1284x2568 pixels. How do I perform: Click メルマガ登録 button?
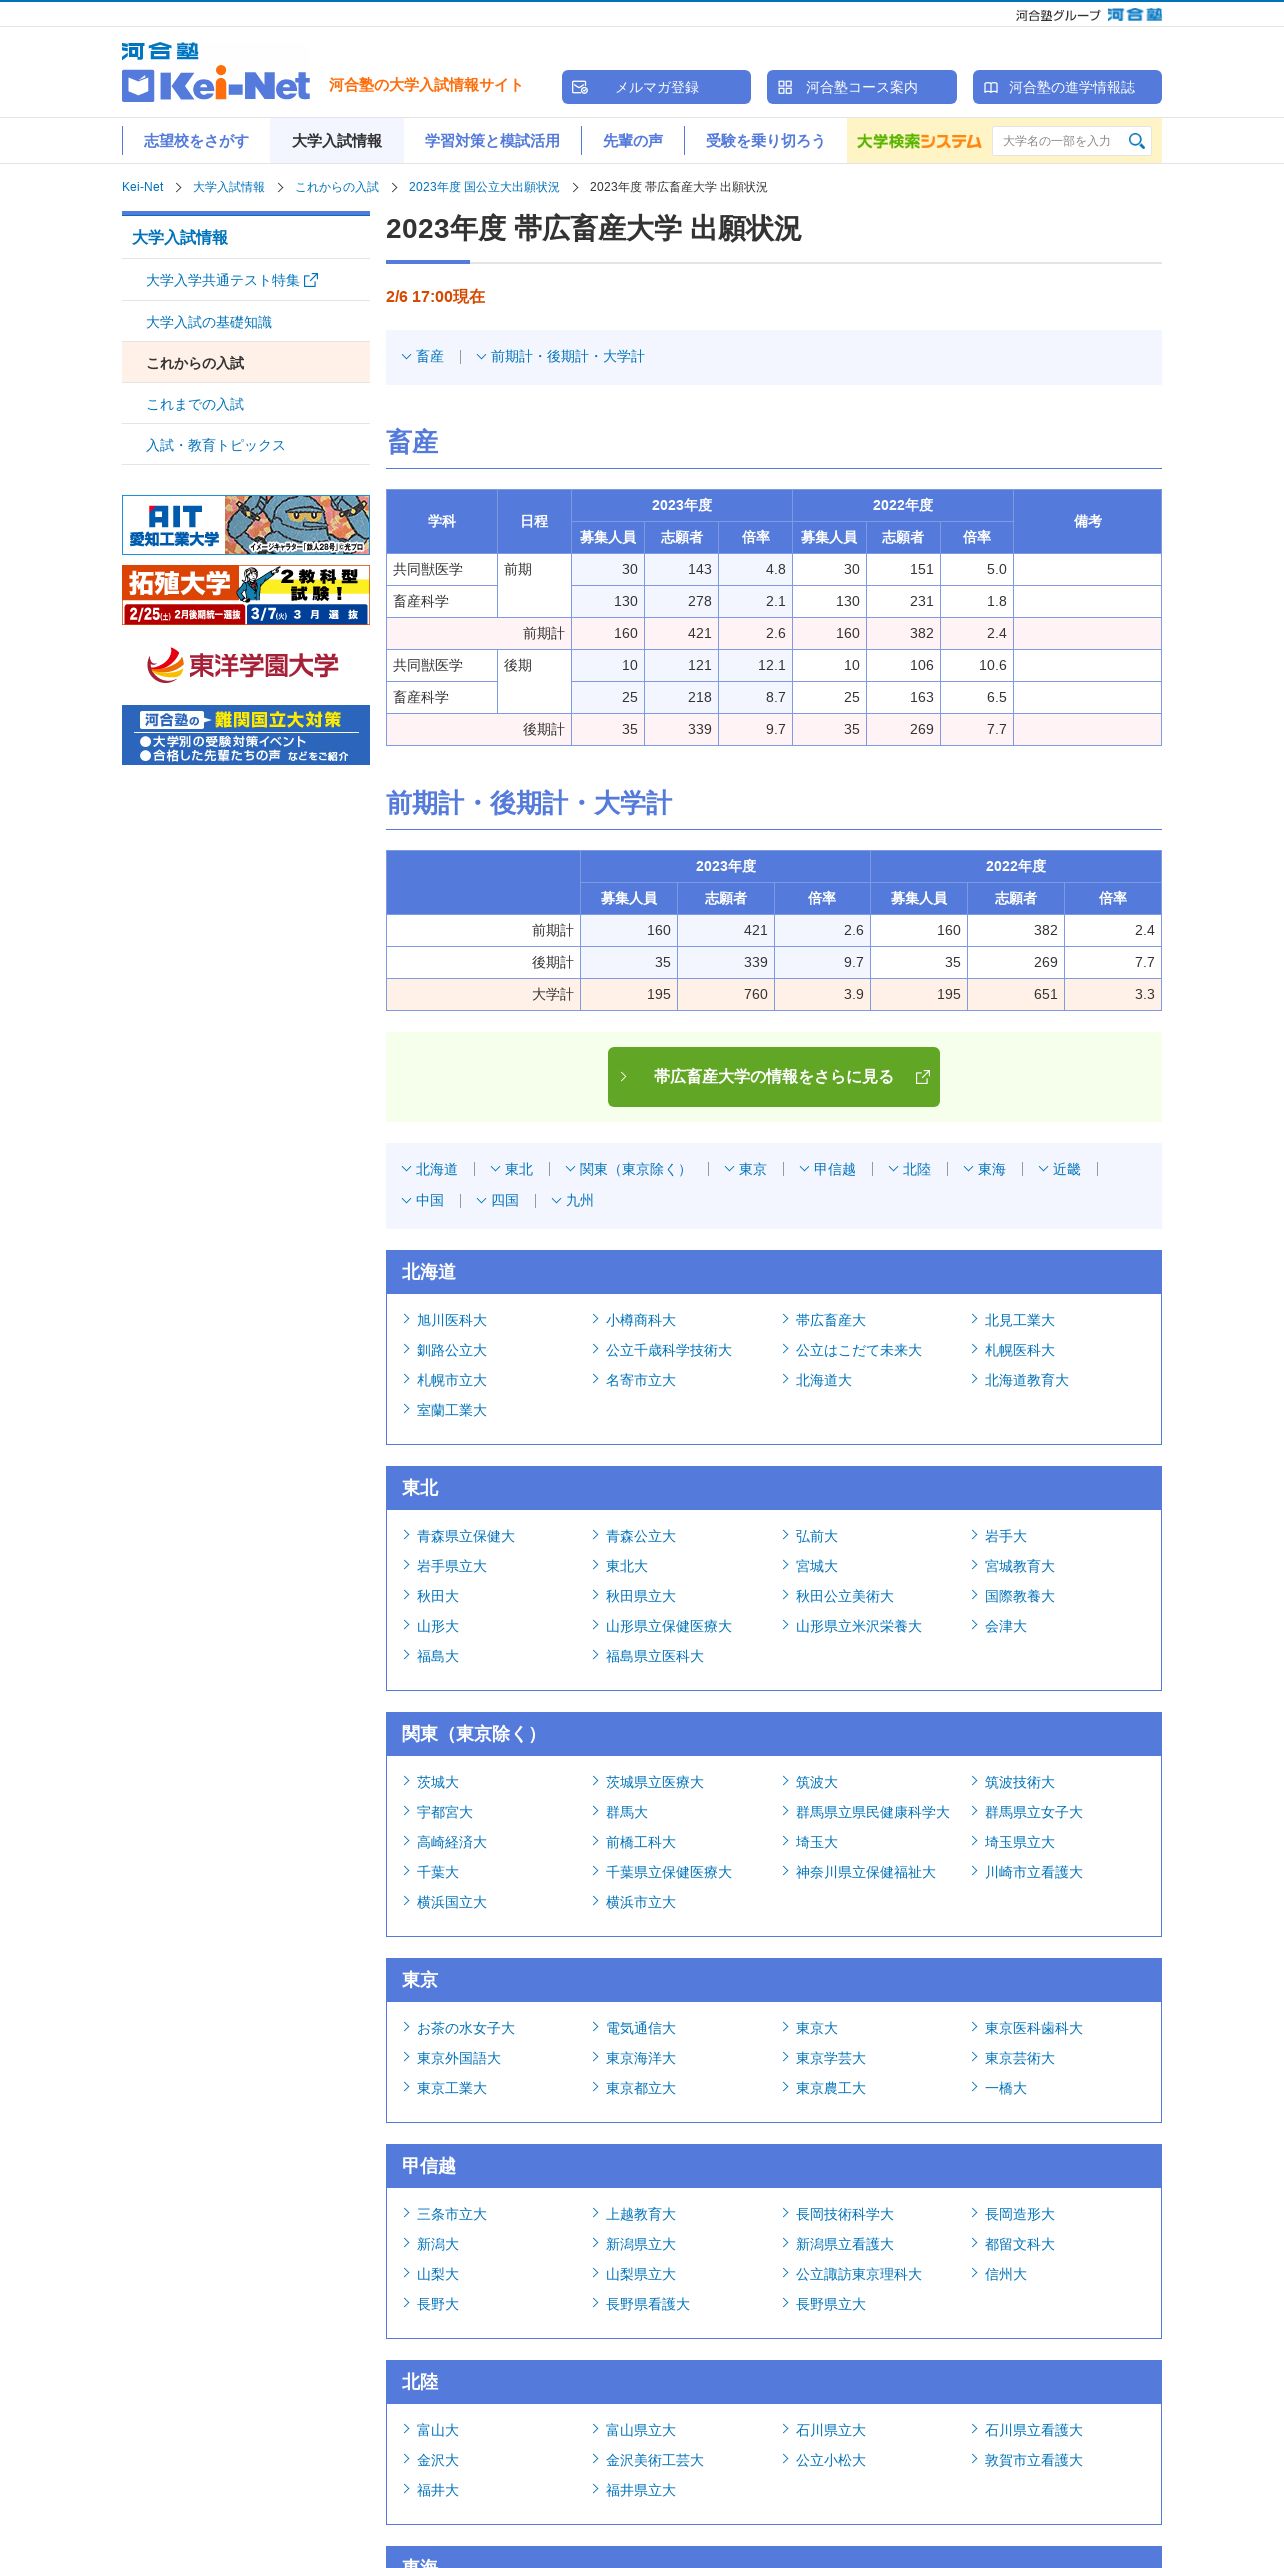pyautogui.click(x=656, y=87)
